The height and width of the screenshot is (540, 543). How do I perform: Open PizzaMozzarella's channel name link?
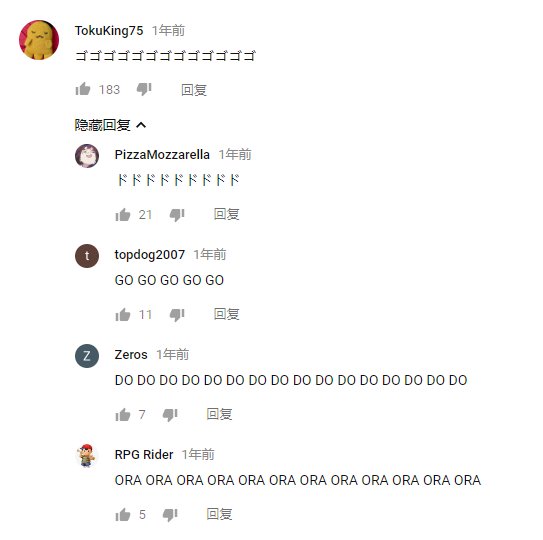tap(162, 154)
